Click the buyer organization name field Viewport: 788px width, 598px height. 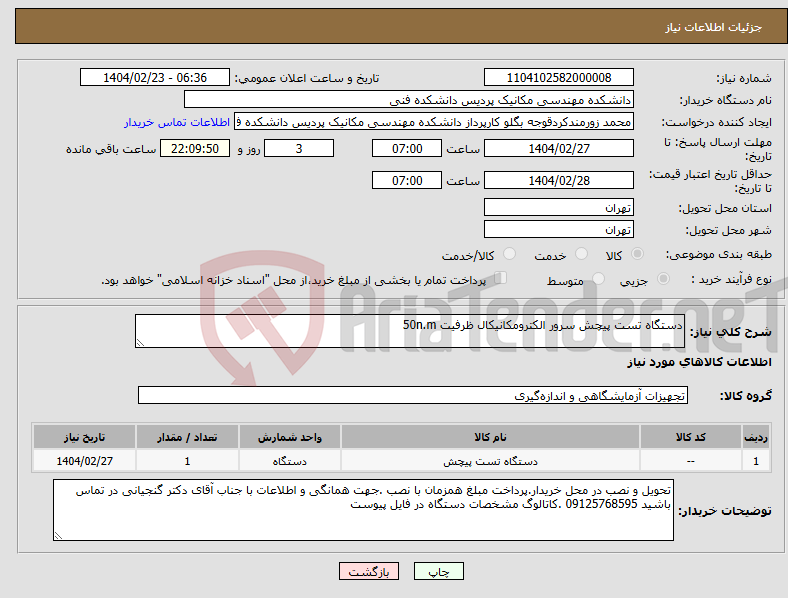(409, 99)
